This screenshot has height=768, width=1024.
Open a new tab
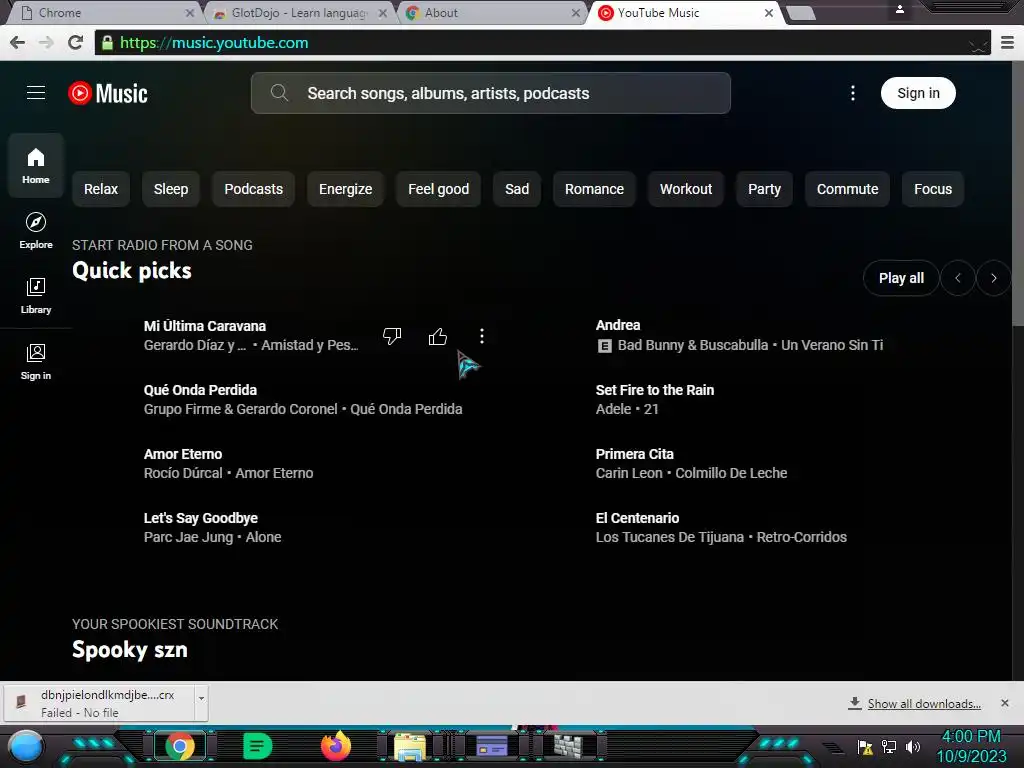click(801, 13)
